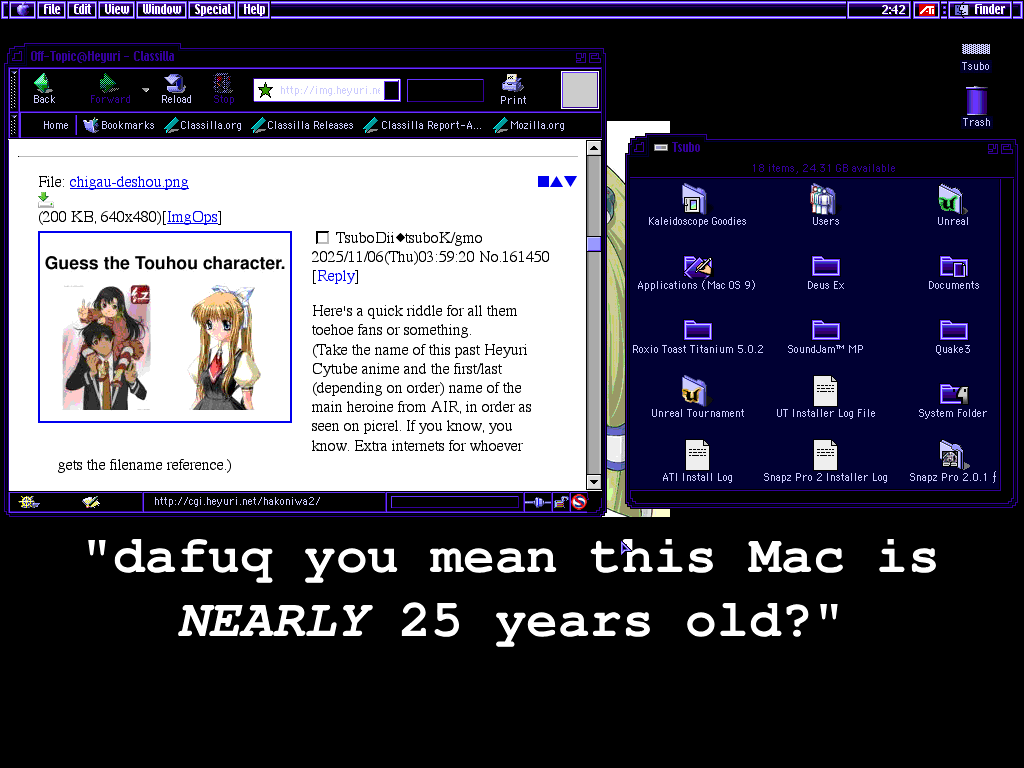Viewport: 1024px width, 768px height.
Task: Tick the checkbox beside TsuboDii post
Action: (x=322, y=238)
